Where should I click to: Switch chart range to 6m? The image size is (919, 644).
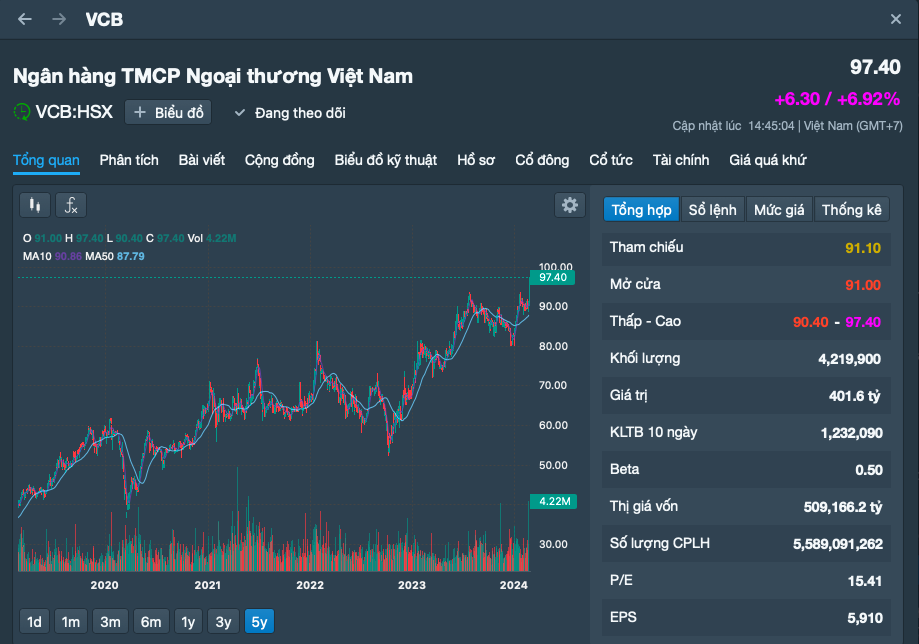pos(151,622)
